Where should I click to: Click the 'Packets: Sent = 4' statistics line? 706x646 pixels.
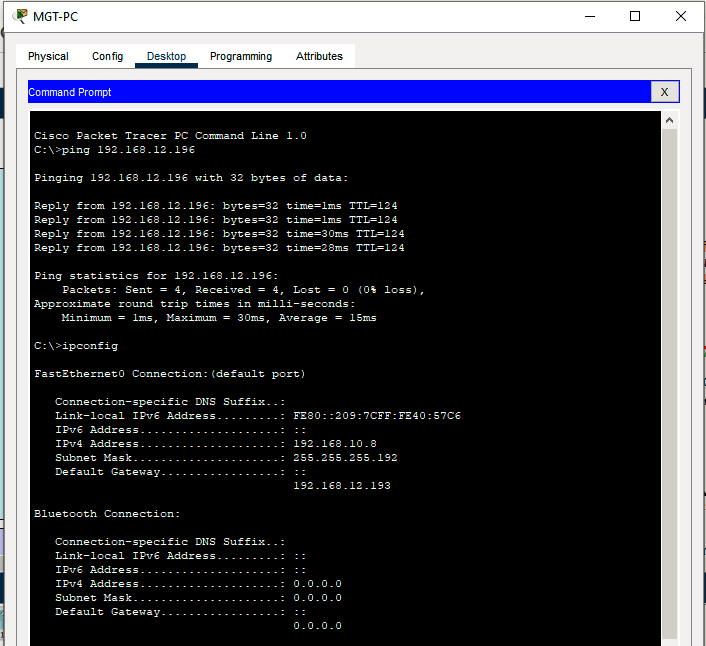tap(243, 290)
